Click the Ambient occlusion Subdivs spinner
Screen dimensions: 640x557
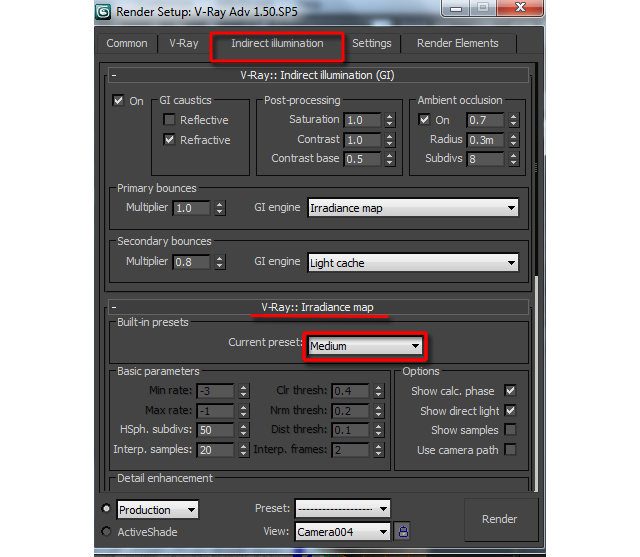pos(513,159)
